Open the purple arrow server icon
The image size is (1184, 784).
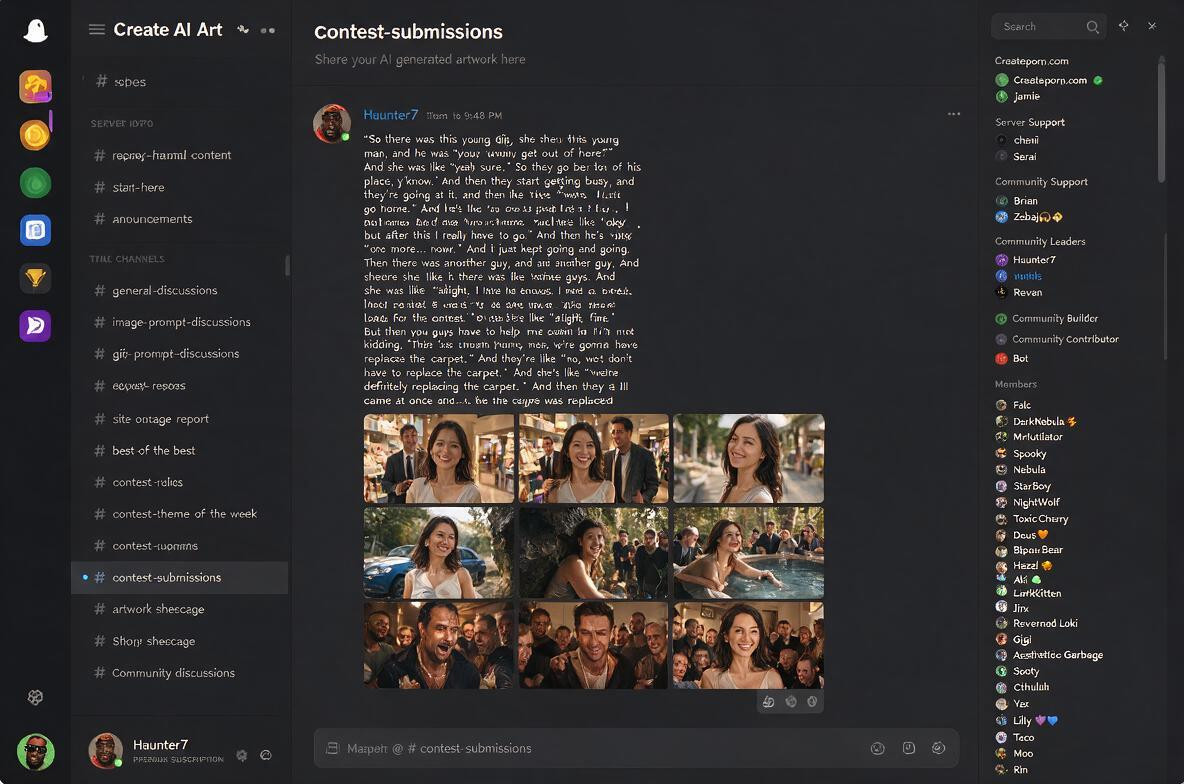(35, 326)
